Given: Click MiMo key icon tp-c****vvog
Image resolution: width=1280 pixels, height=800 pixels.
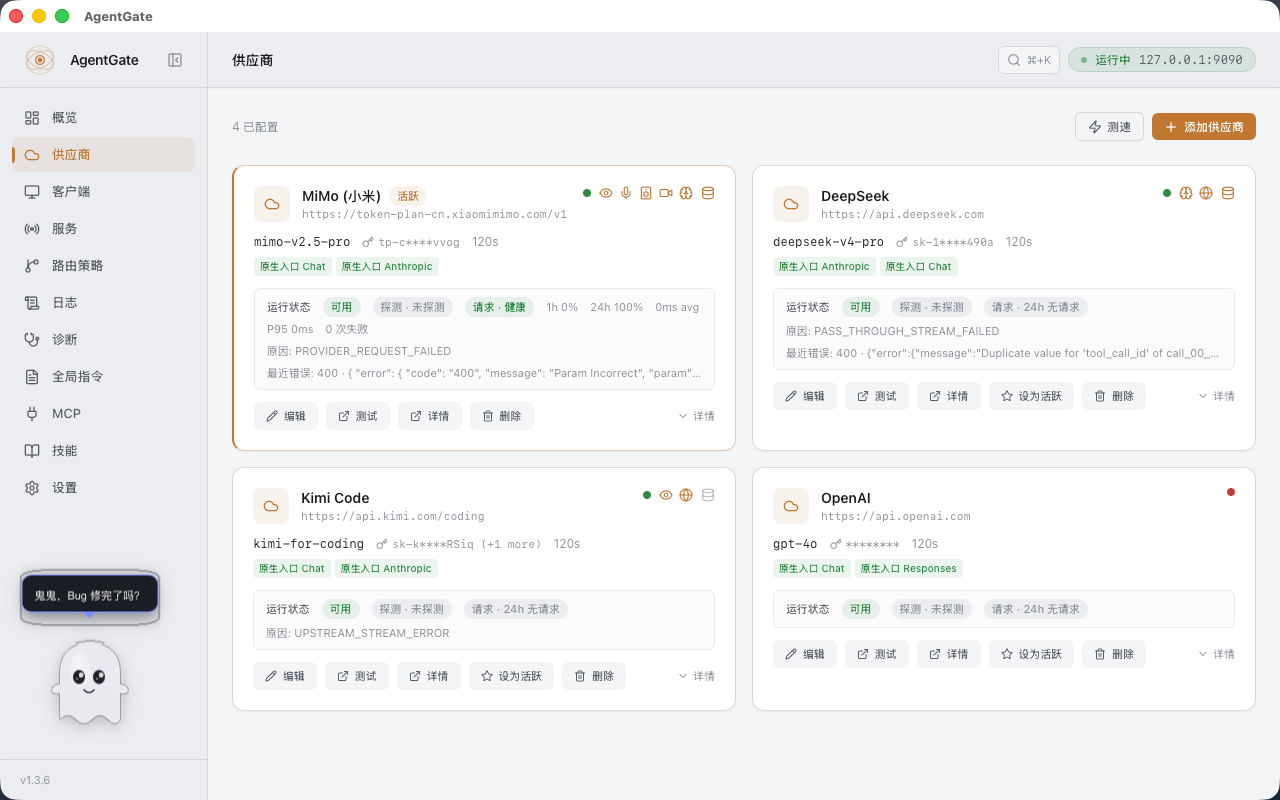Looking at the screenshot, I should click(368, 242).
